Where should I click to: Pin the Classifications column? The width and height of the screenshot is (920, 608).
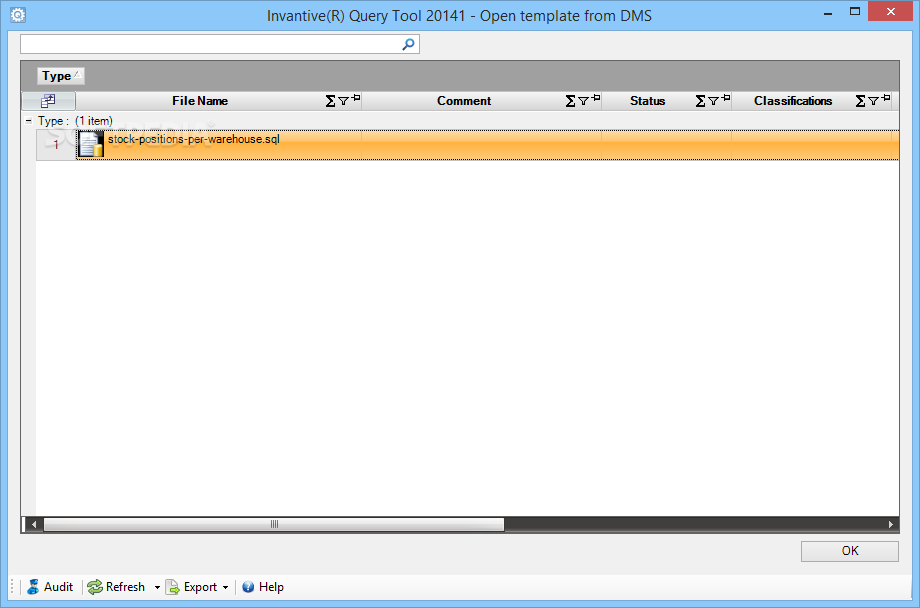886,98
